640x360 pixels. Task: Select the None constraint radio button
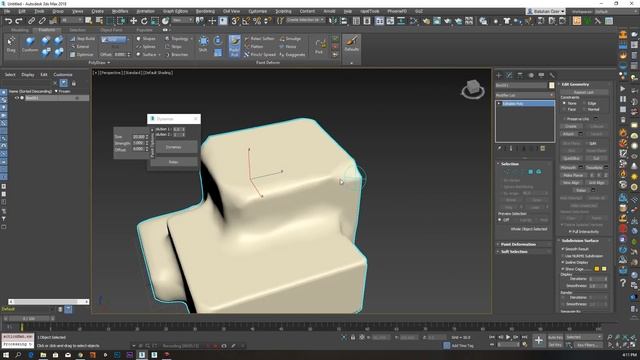(564, 103)
